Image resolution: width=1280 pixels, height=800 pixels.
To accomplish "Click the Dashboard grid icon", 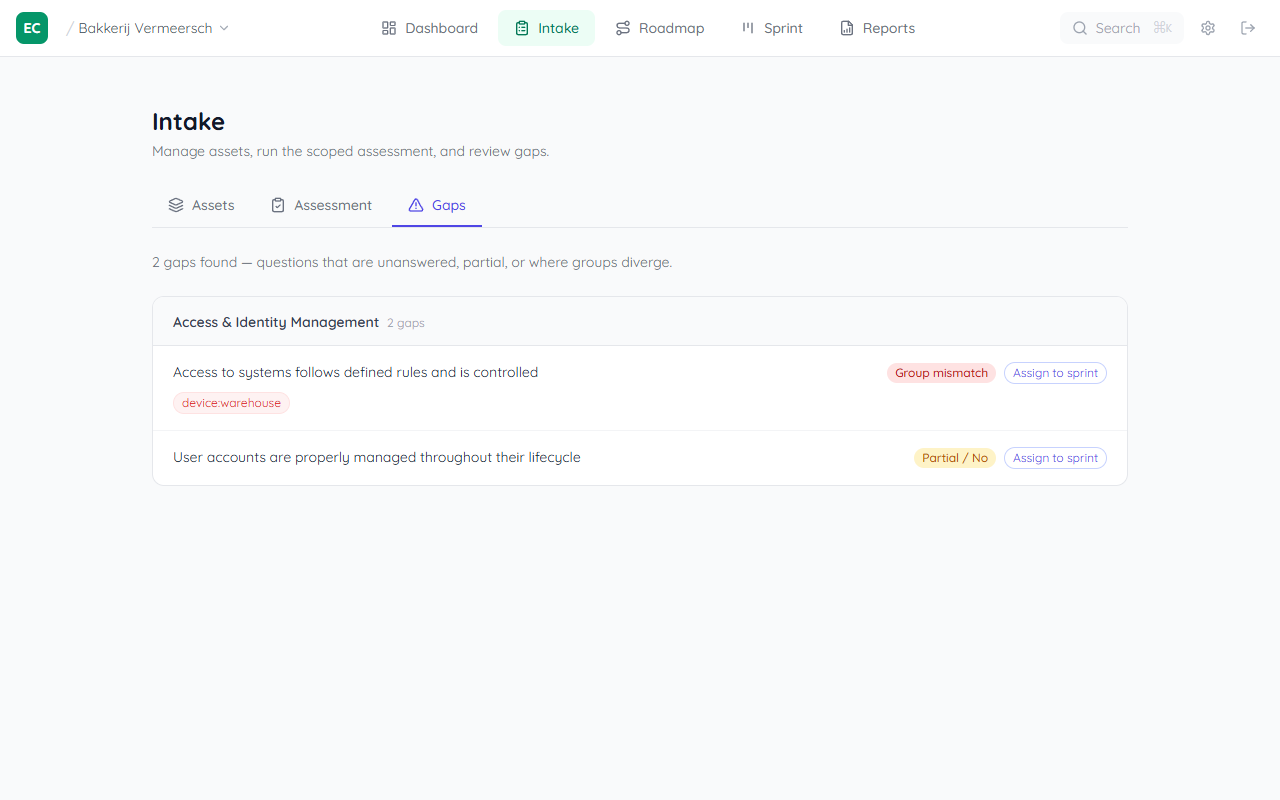I will tap(389, 28).
